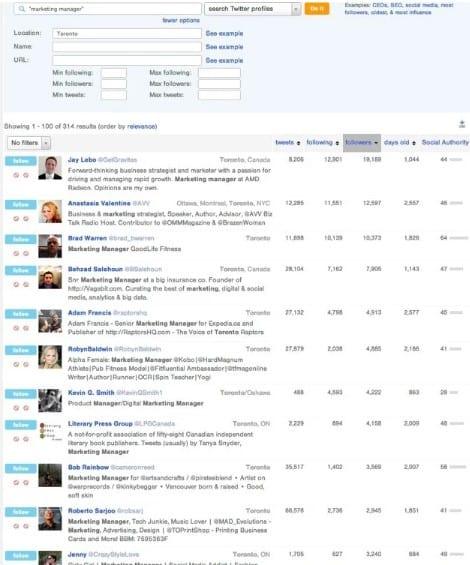The width and height of the screenshot is (470, 565).
Task: Follow Jay Lobo with the follow button
Action: click(x=21, y=161)
